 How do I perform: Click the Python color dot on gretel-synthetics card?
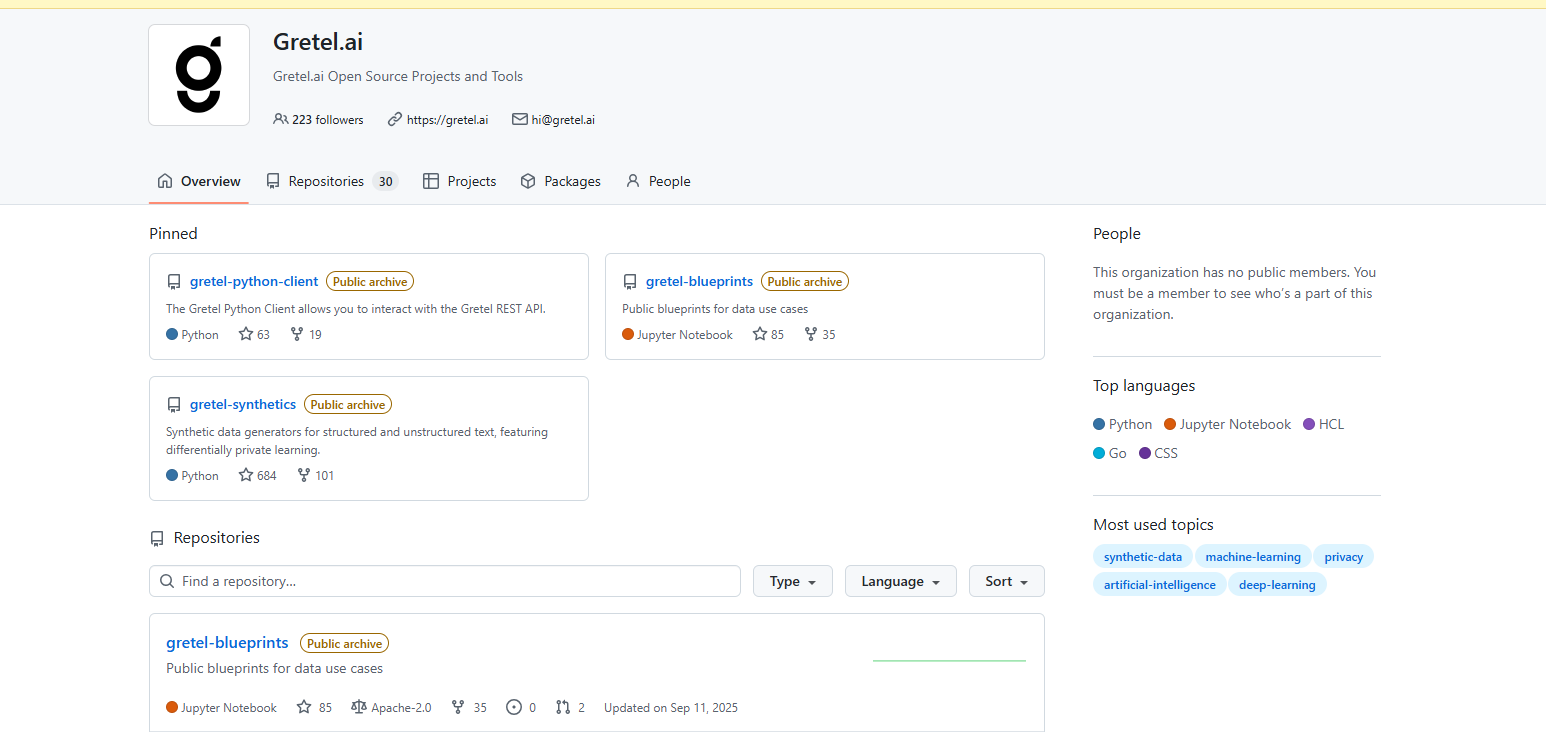point(172,475)
